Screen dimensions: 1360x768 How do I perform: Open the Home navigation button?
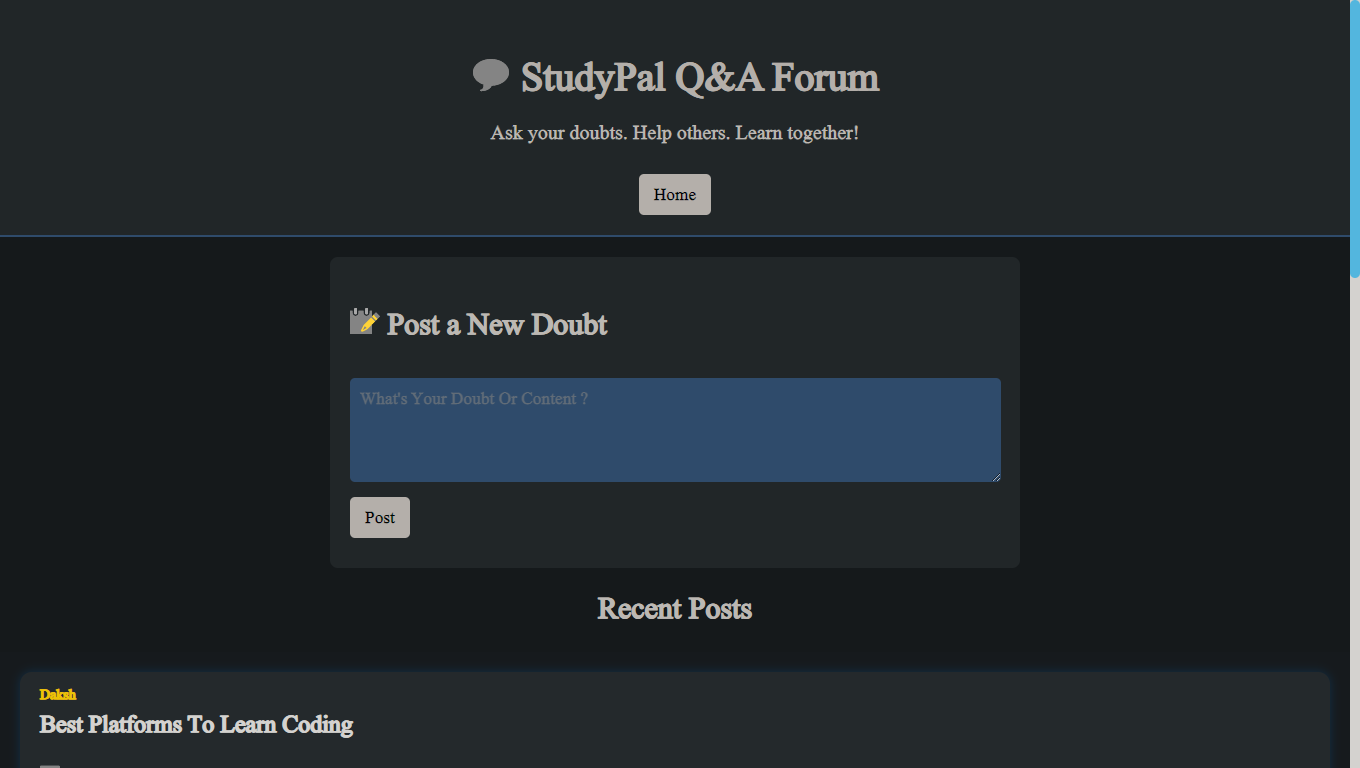pyautogui.click(x=675, y=194)
